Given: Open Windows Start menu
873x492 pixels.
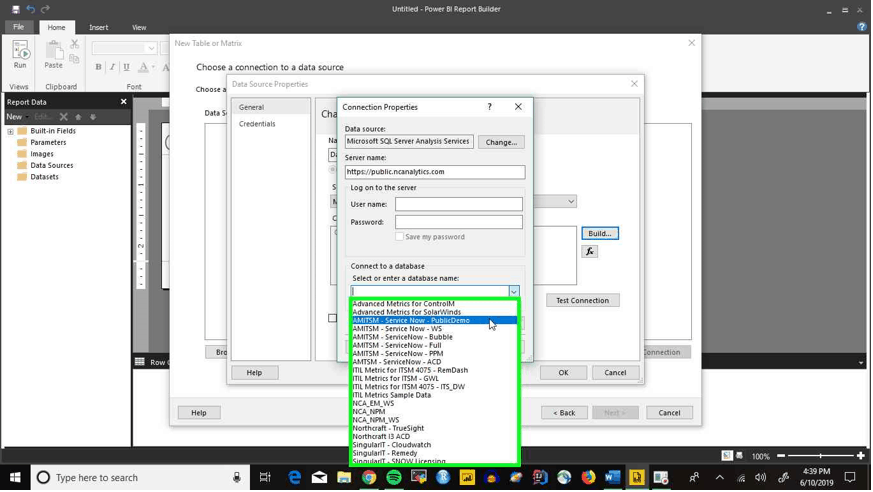Looking at the screenshot, I should 15,478.
